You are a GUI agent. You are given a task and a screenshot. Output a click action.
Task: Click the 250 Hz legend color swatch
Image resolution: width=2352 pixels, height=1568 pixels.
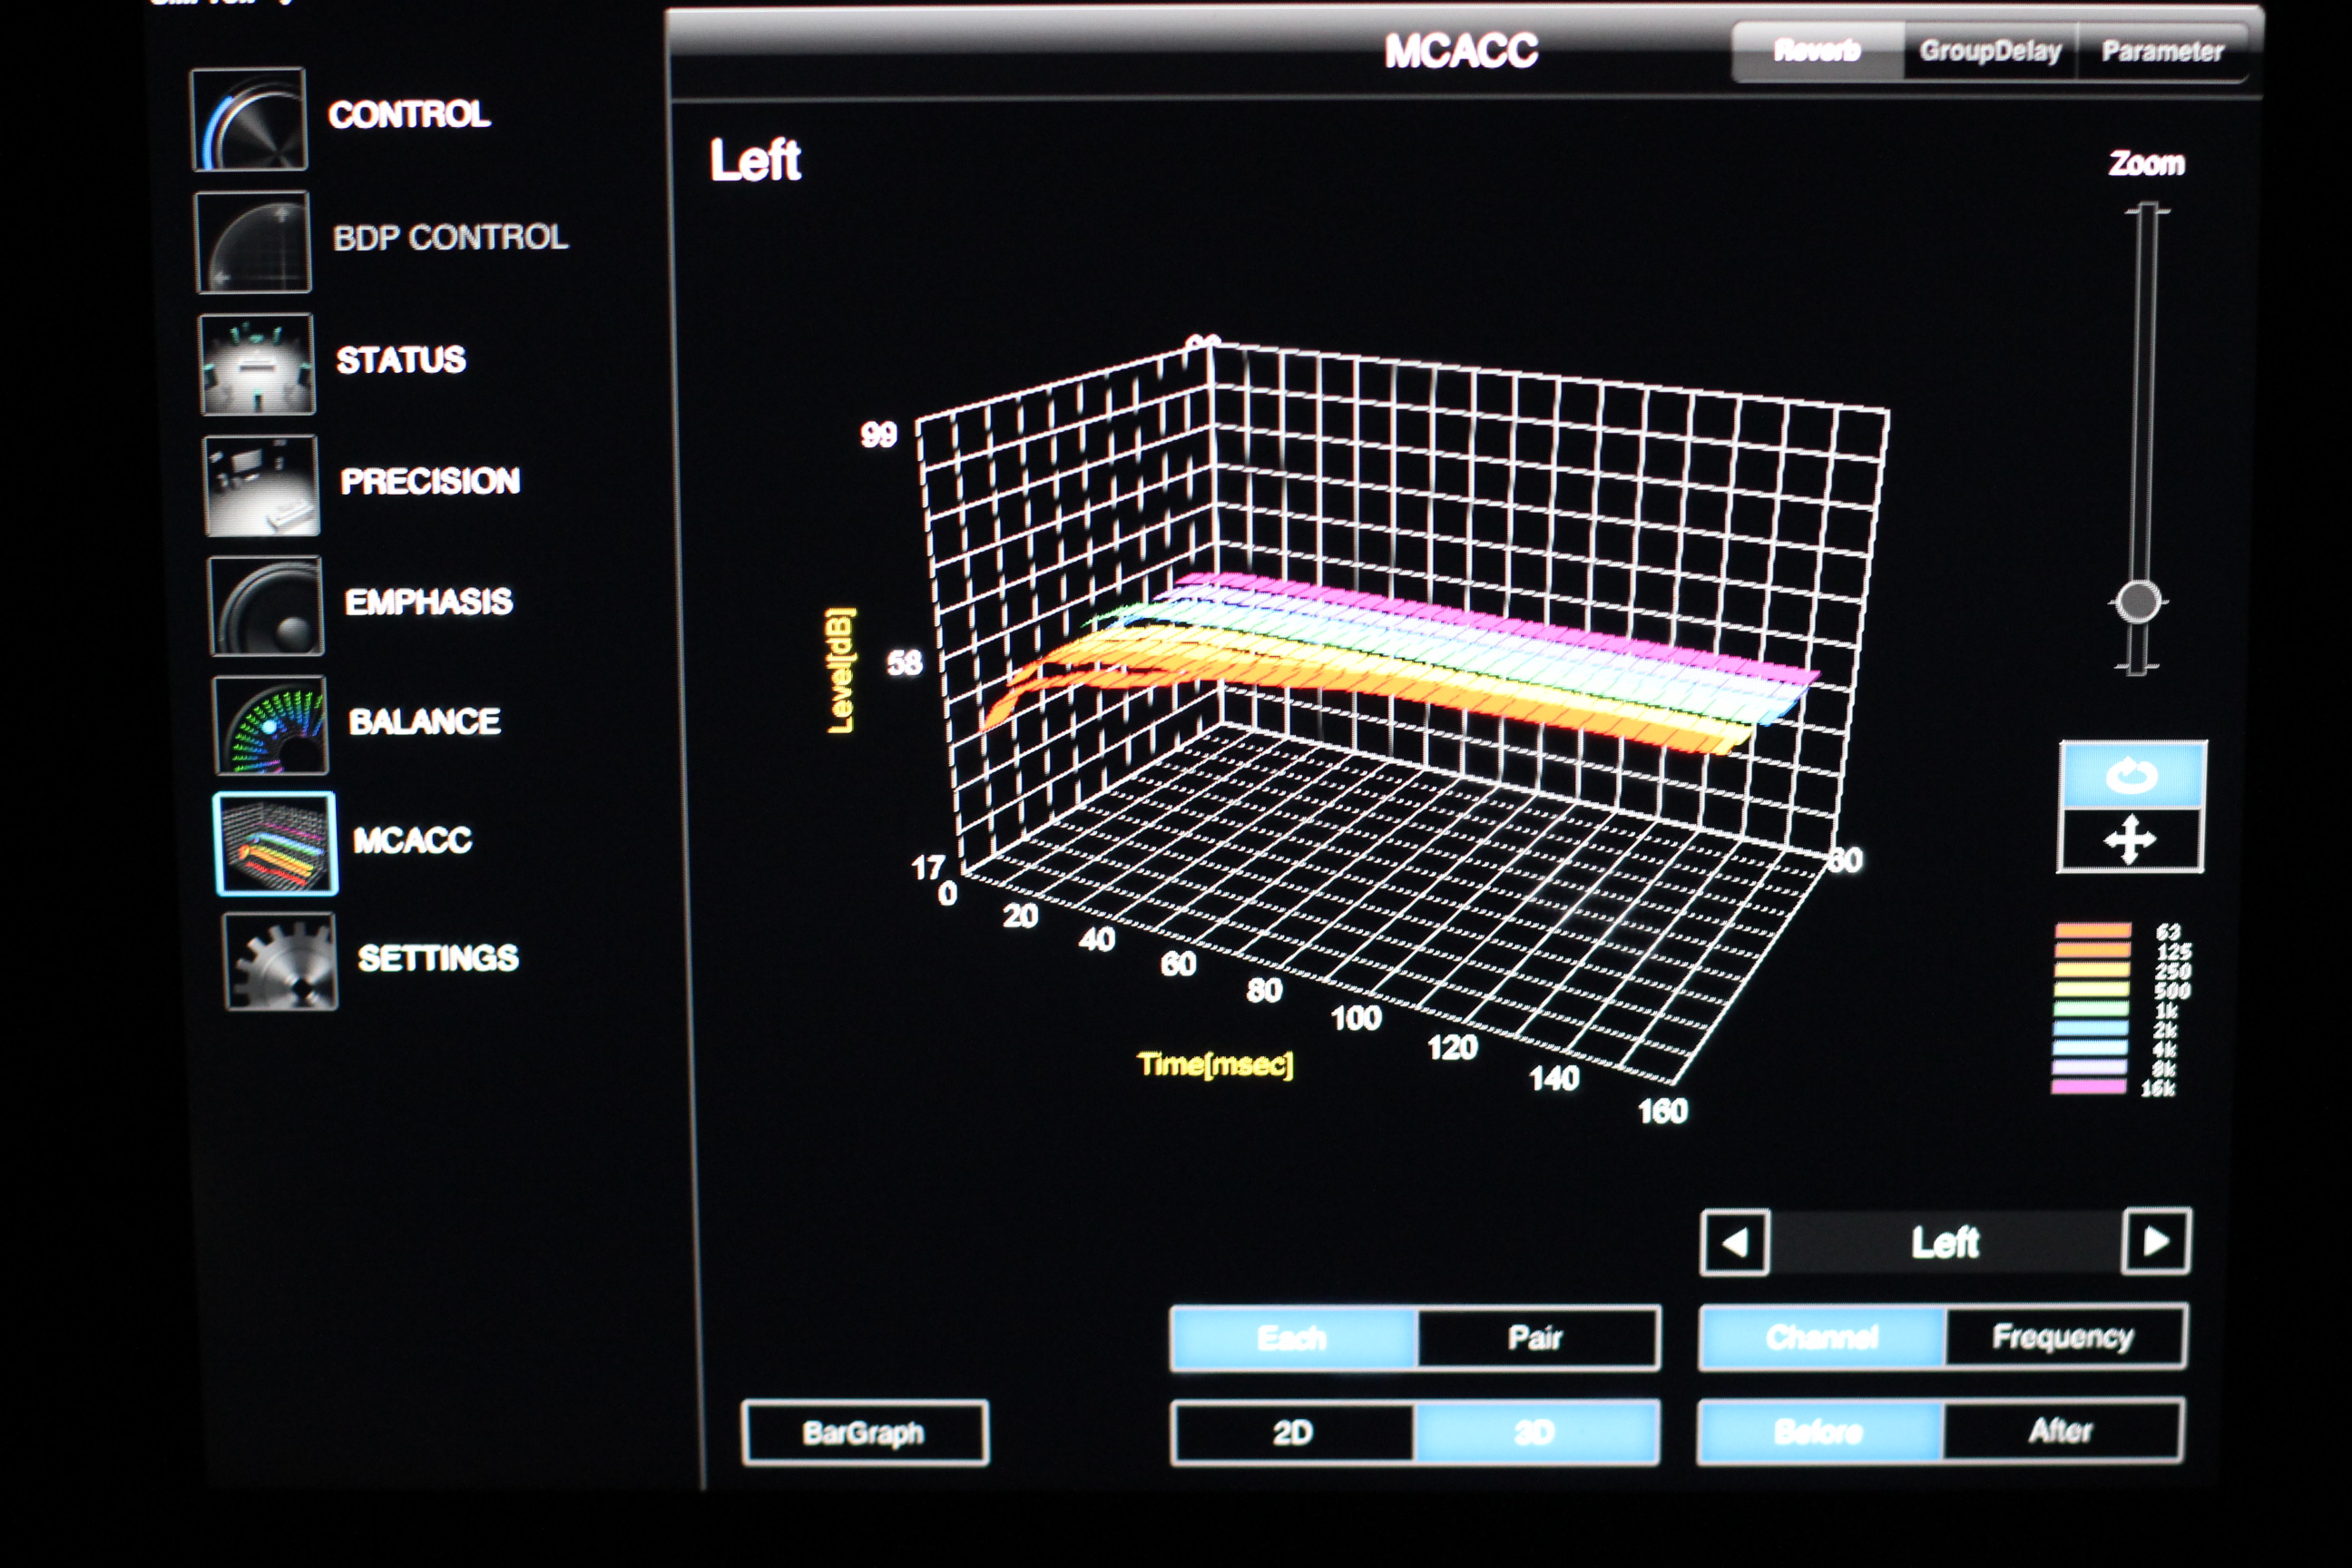coord(2092,970)
